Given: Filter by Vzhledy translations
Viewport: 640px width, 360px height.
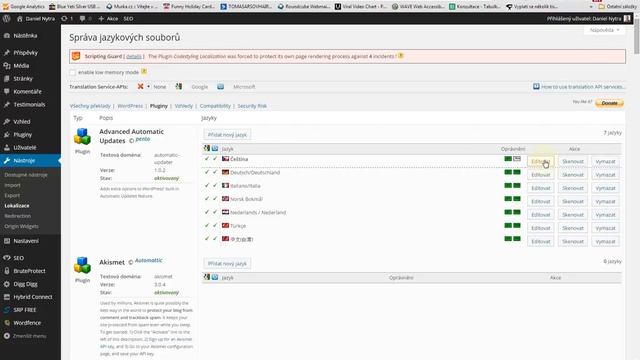Looking at the screenshot, I should pos(184,106).
